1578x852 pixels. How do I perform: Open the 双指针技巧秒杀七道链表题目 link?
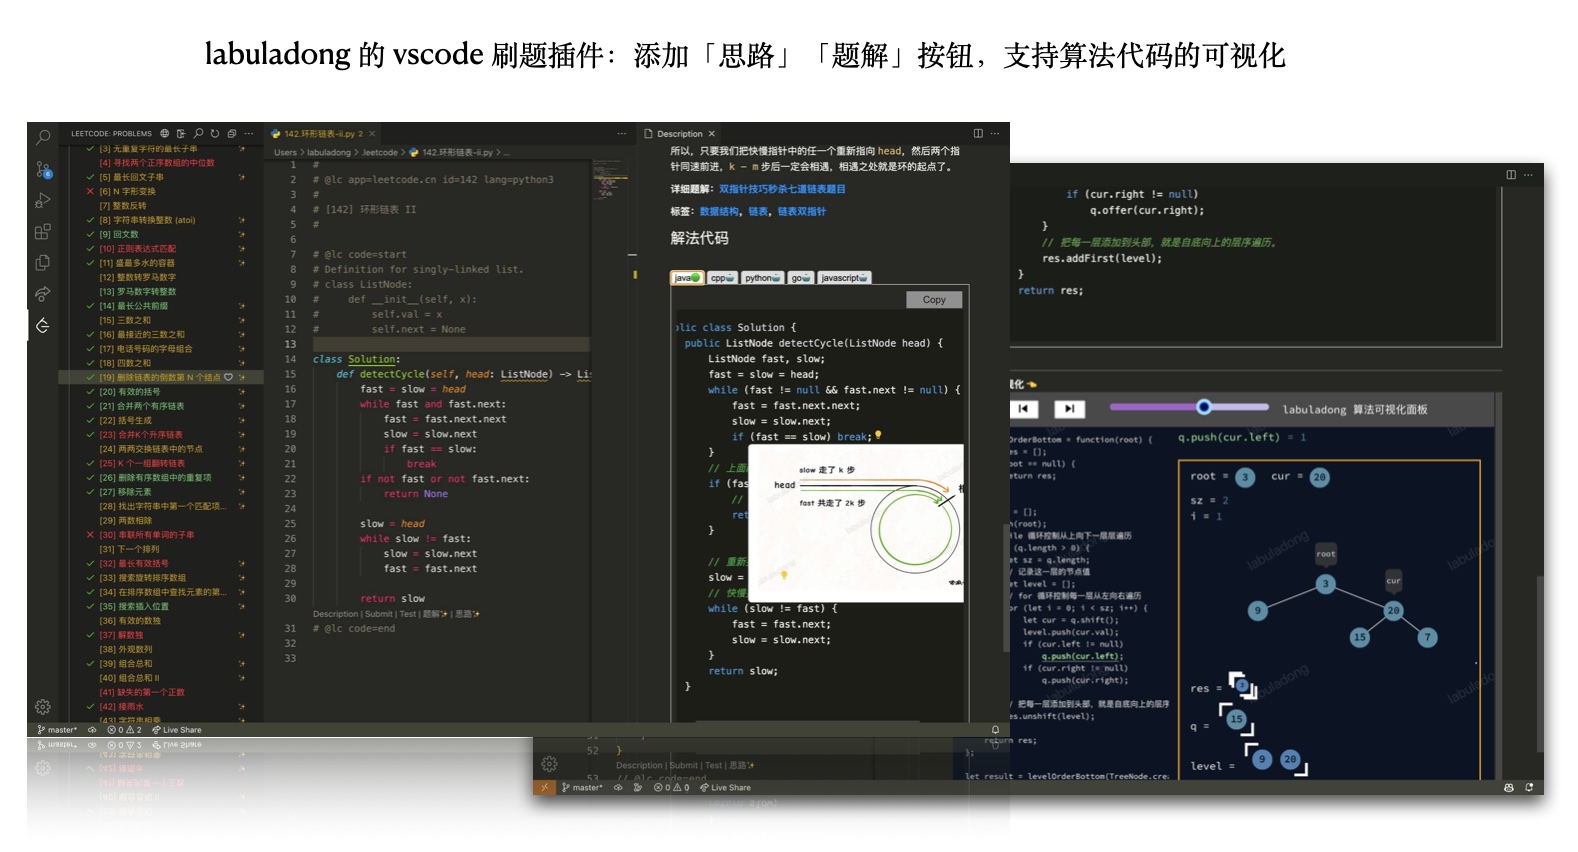pyautogui.click(x=782, y=189)
